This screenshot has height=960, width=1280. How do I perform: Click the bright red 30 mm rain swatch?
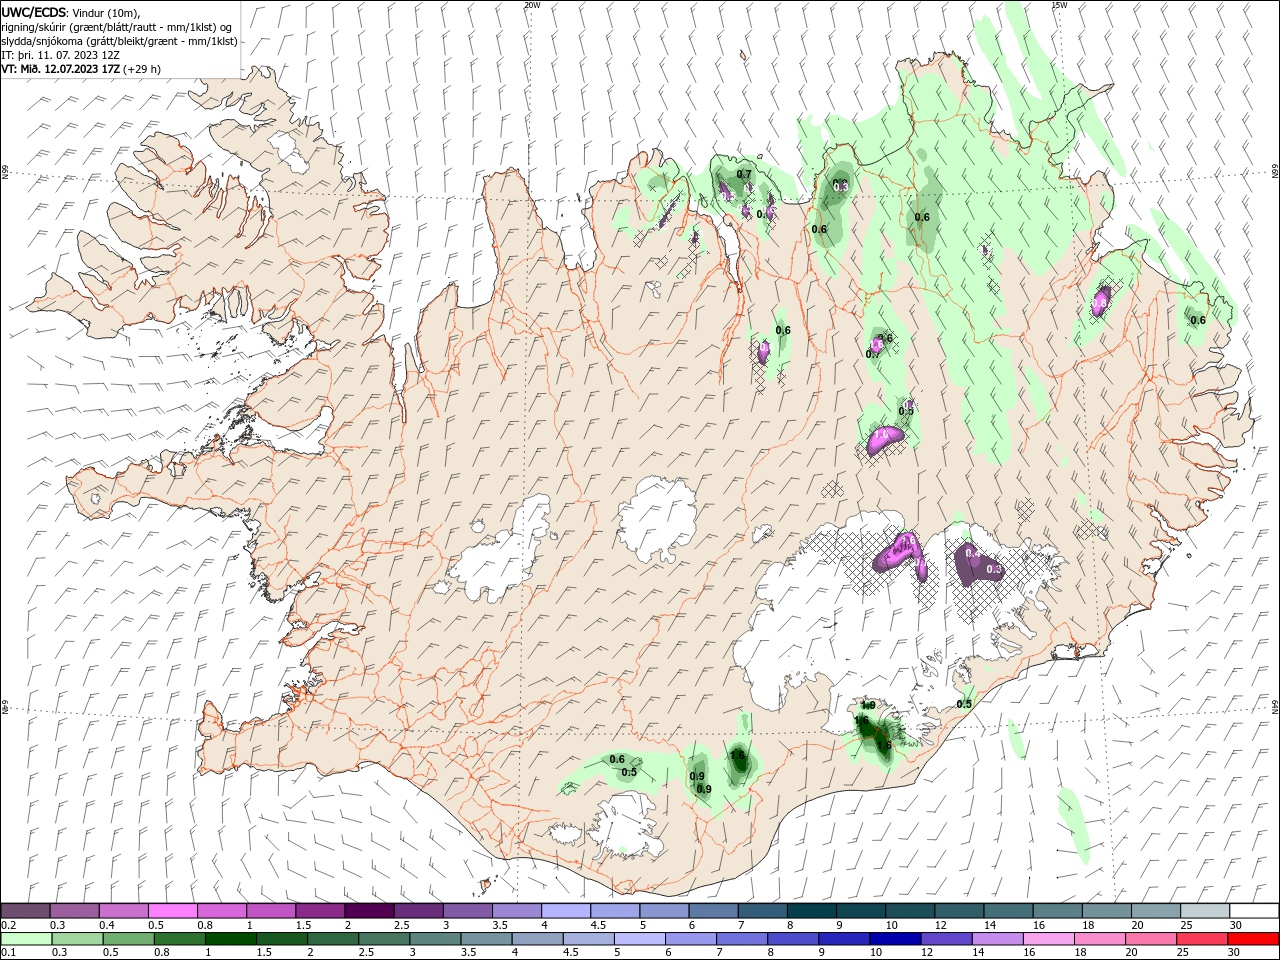tap(1253, 939)
